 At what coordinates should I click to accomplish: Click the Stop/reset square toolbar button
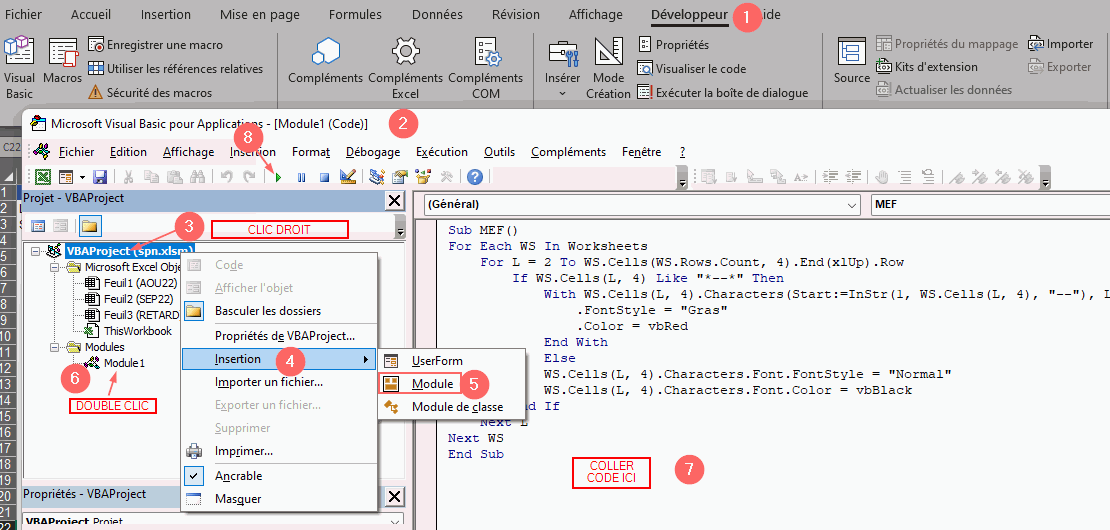[x=324, y=177]
